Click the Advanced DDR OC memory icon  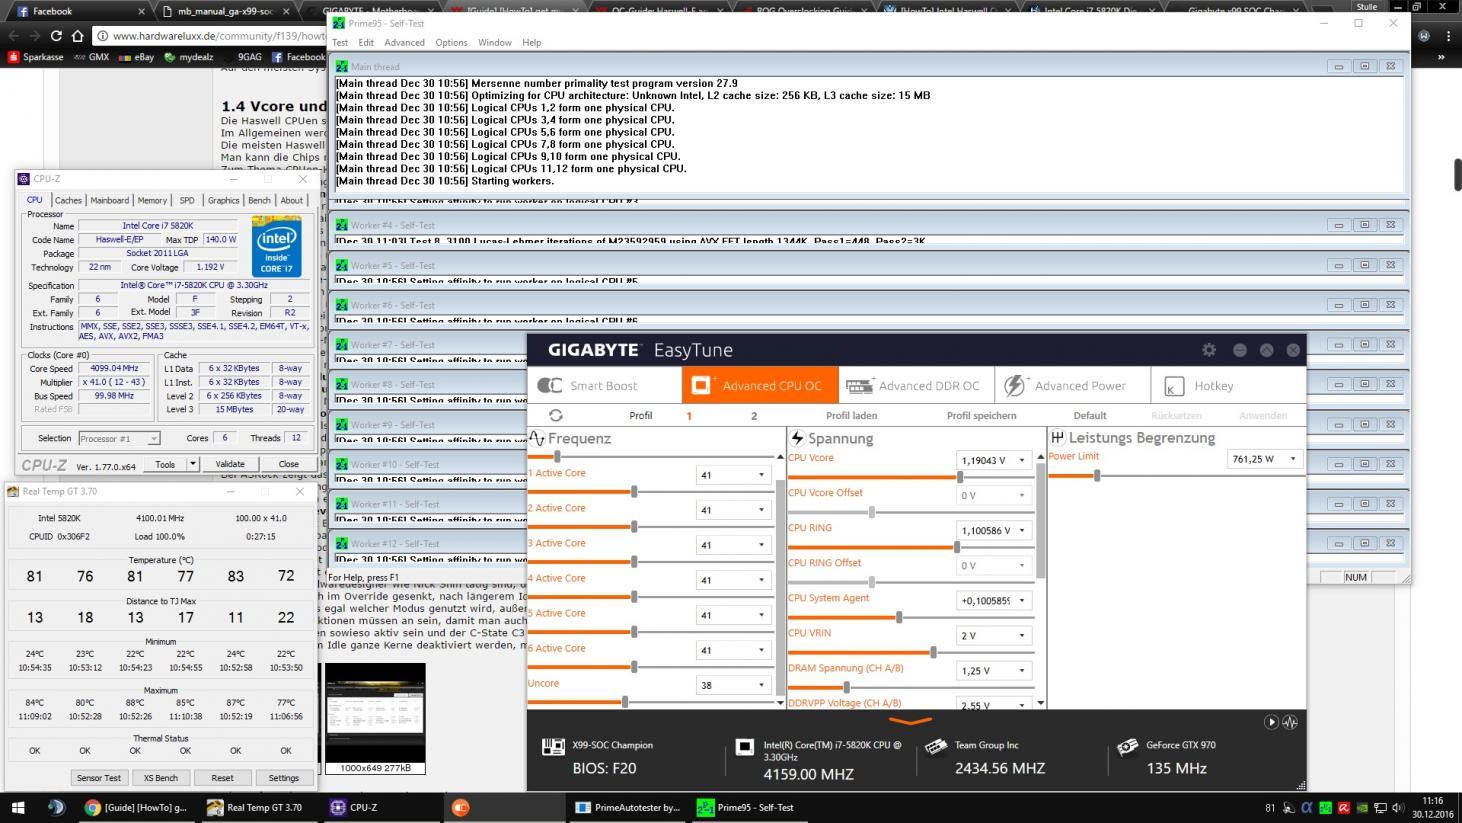point(859,385)
